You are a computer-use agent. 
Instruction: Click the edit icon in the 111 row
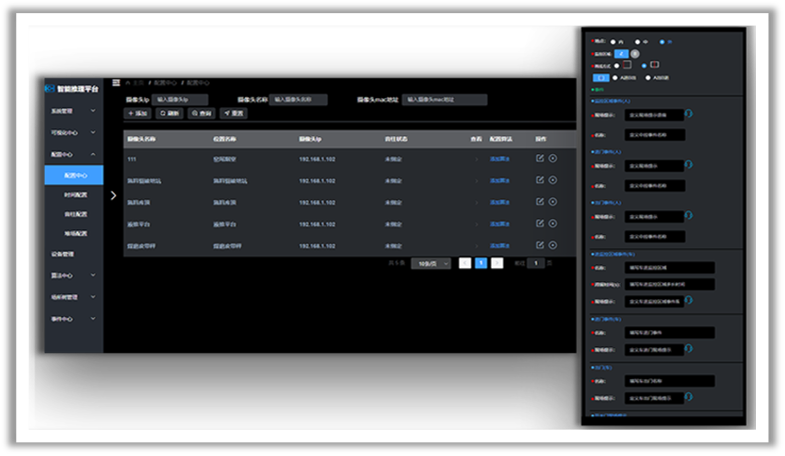(x=540, y=158)
